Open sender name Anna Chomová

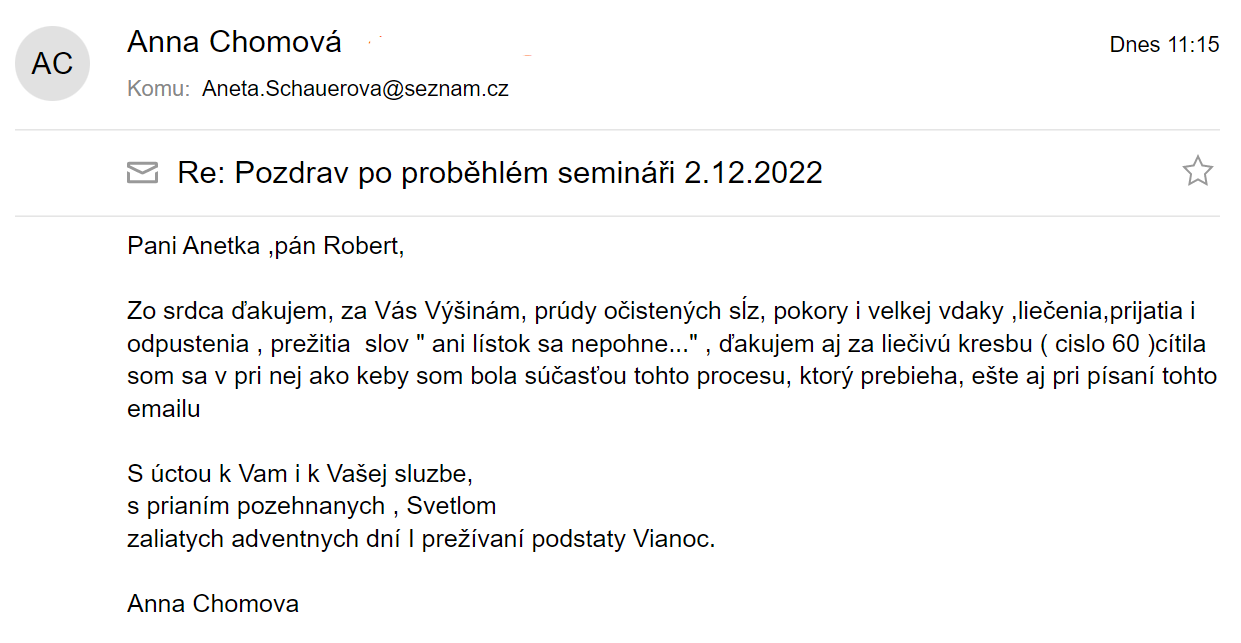235,42
